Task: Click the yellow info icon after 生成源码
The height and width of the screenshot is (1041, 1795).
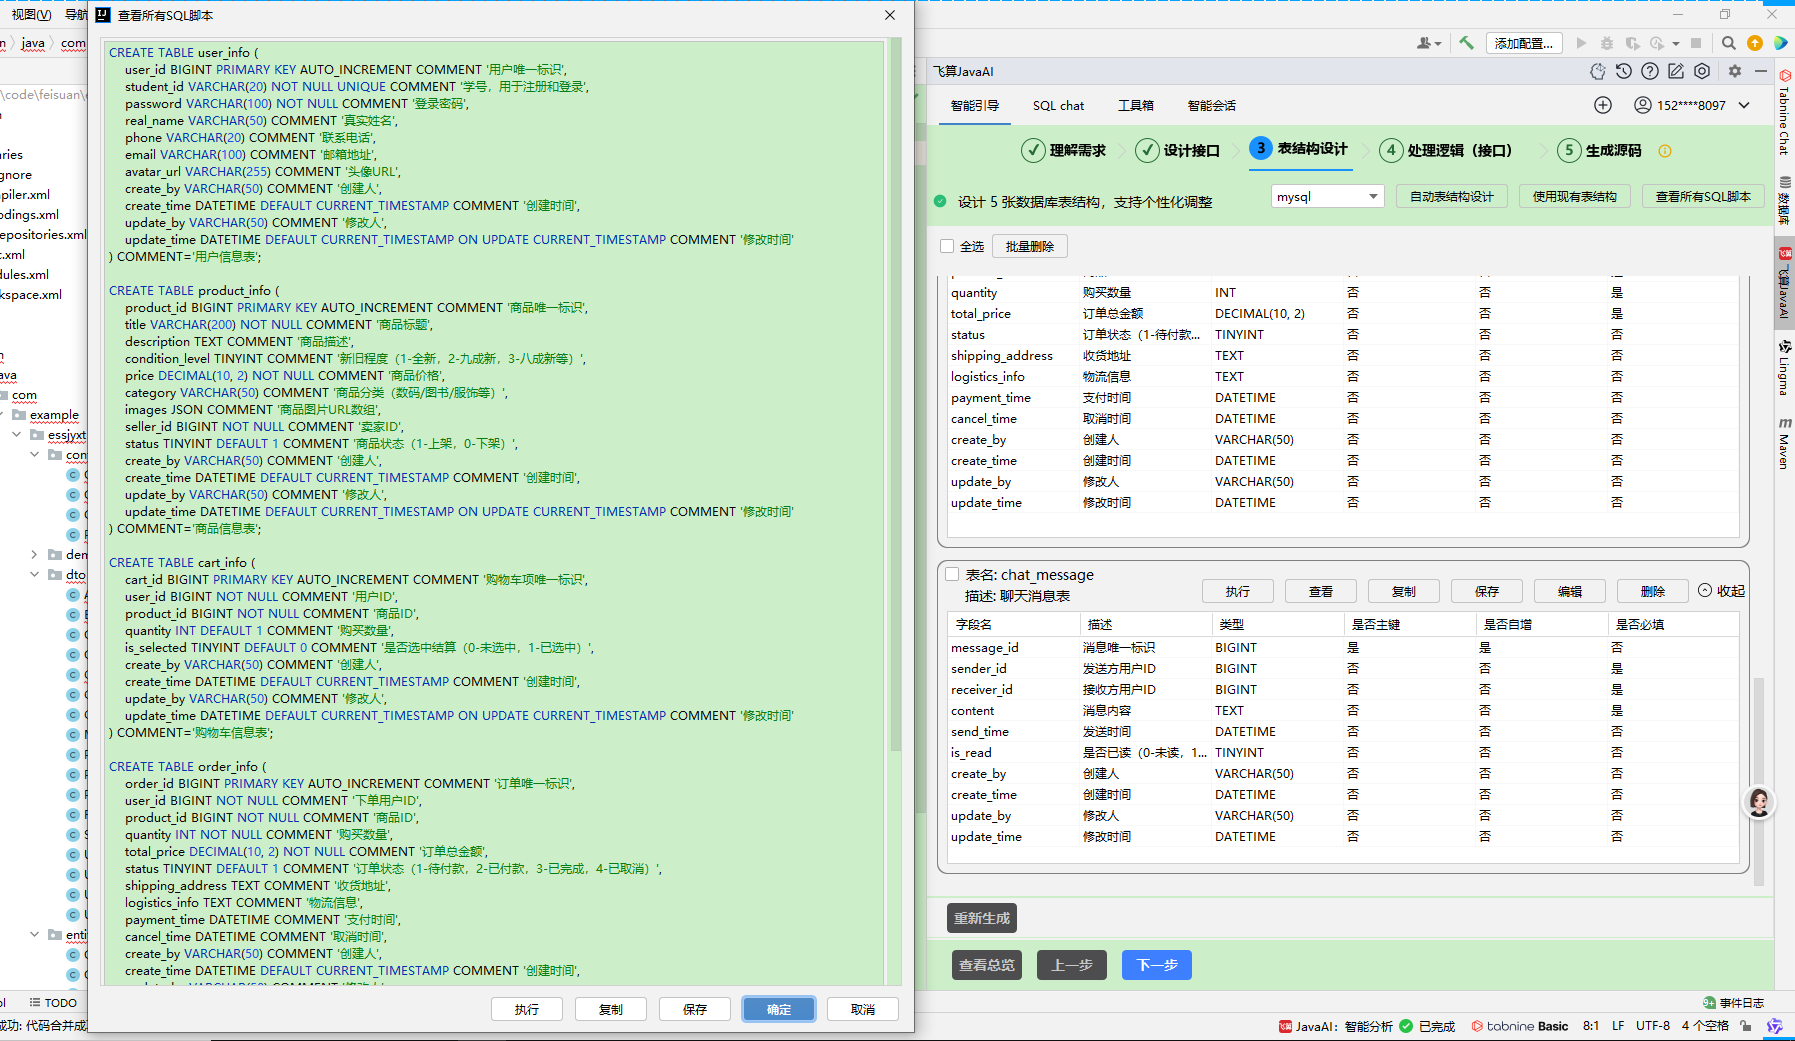Action: point(1665,151)
